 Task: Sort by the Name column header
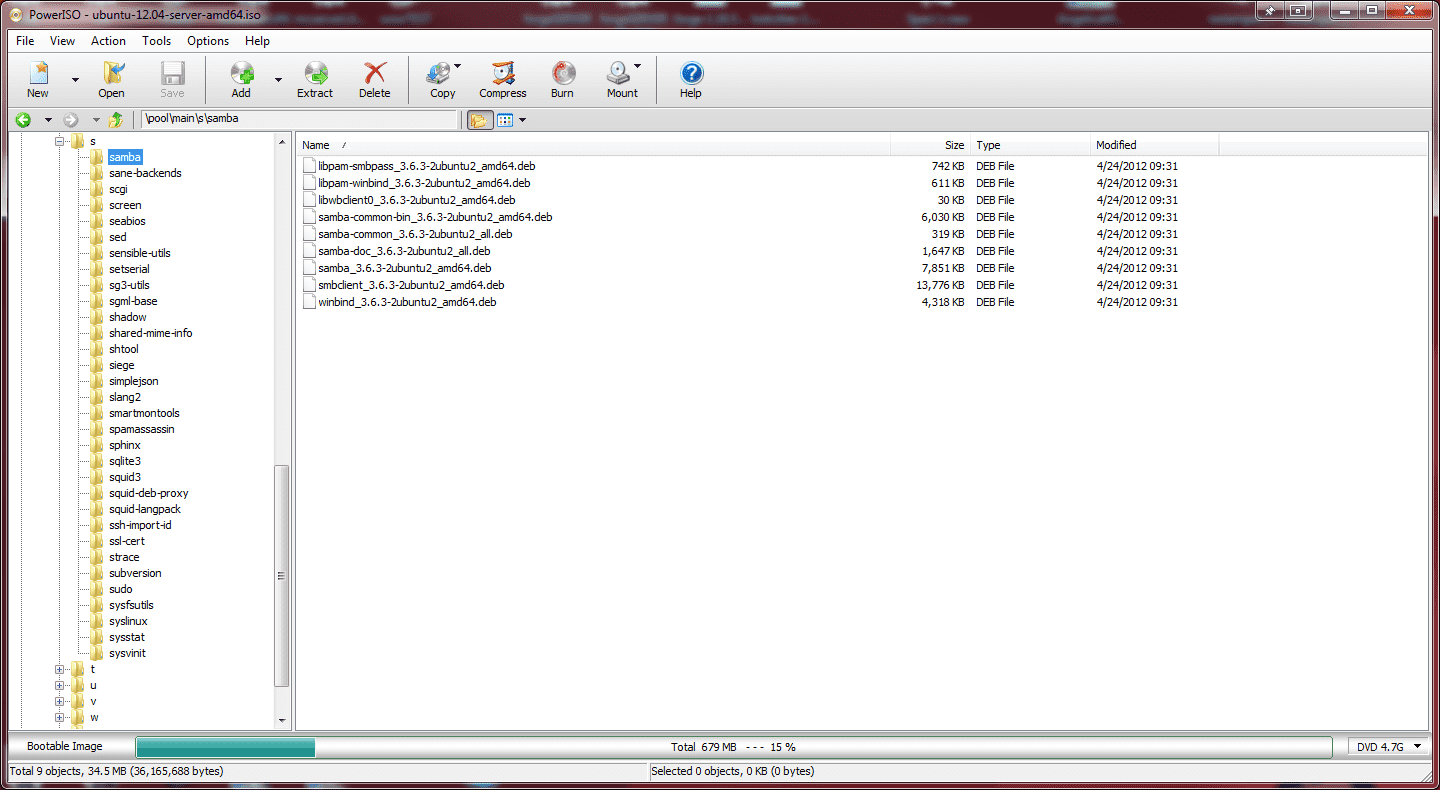tap(593, 145)
